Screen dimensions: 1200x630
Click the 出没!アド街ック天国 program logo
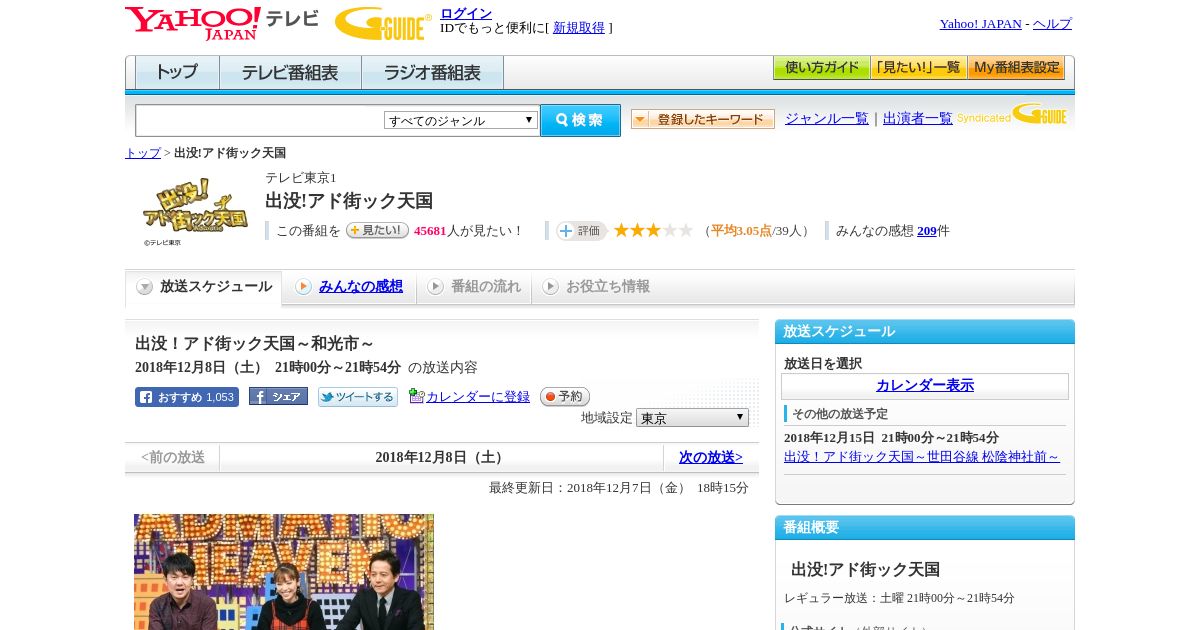pos(195,209)
